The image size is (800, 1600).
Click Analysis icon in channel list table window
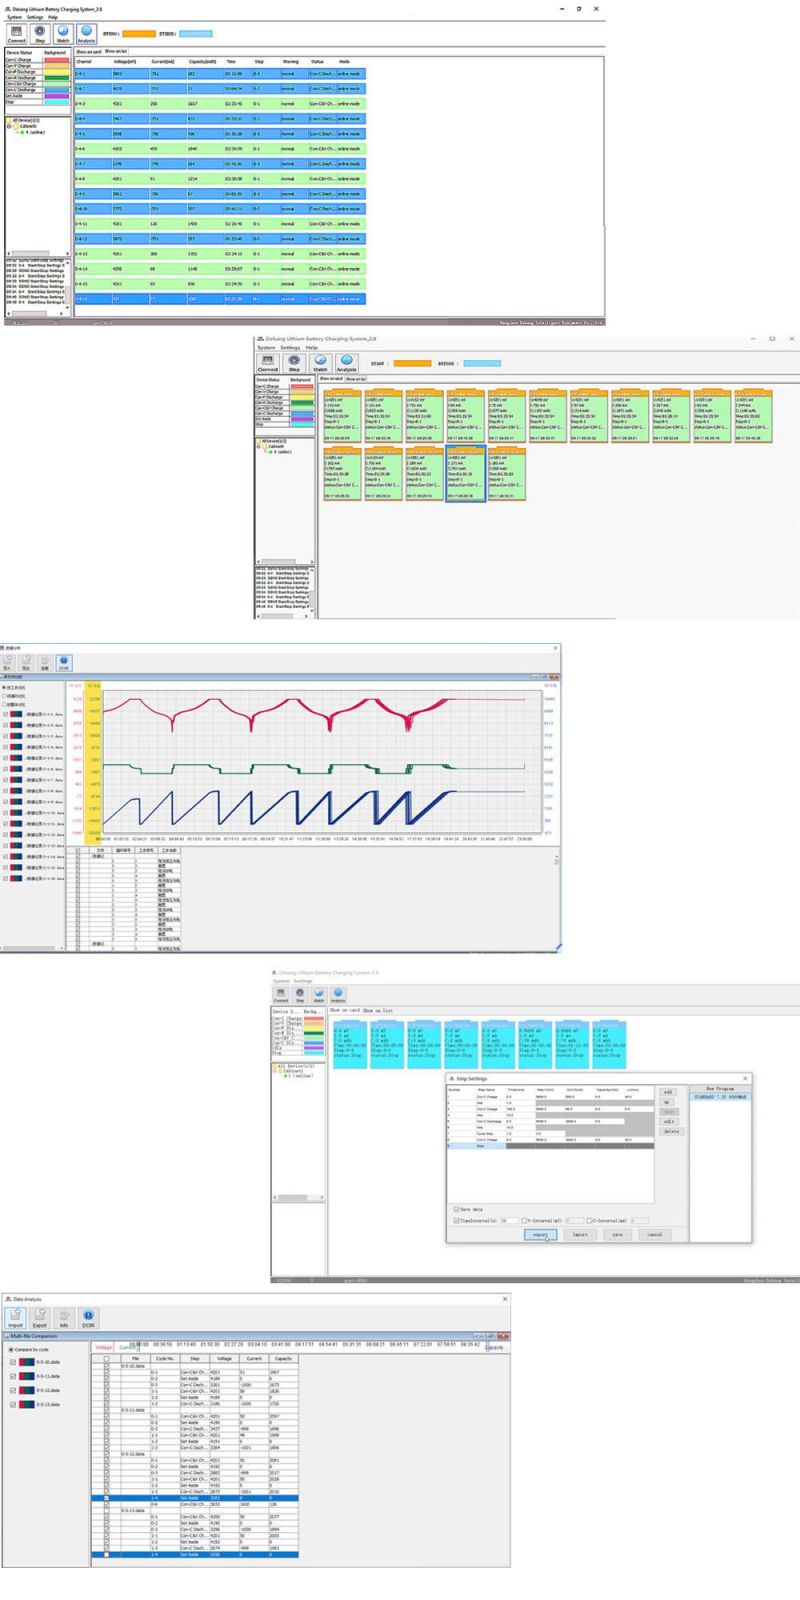(86, 34)
